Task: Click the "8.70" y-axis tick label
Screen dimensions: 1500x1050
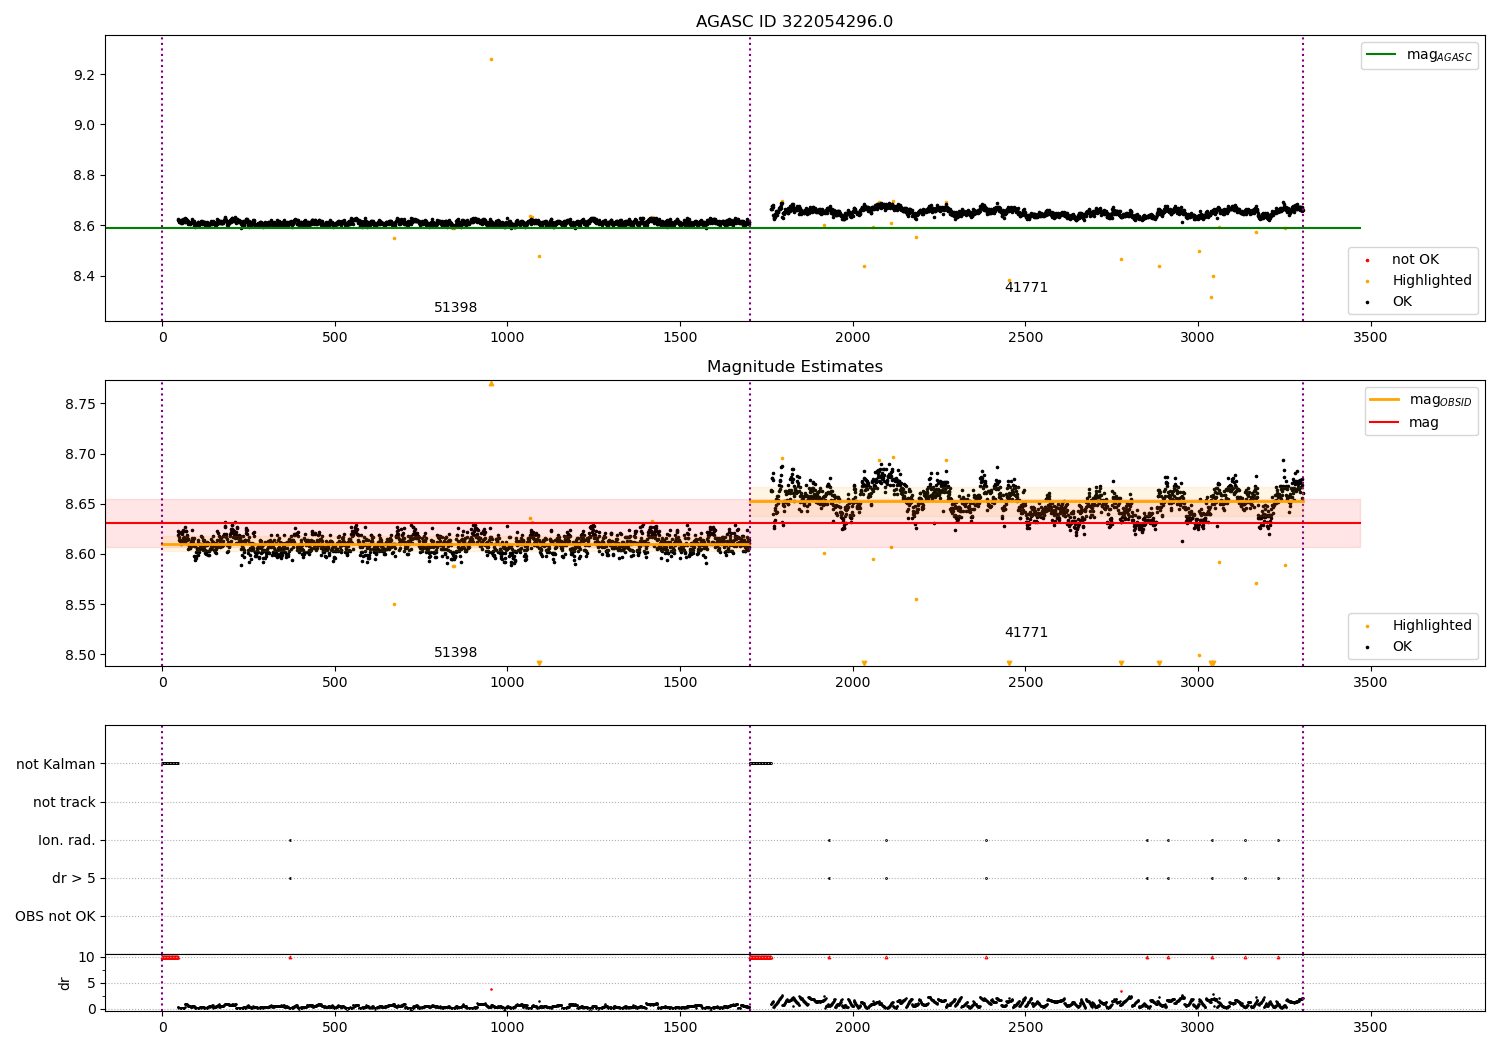Action: pyautogui.click(x=79, y=454)
